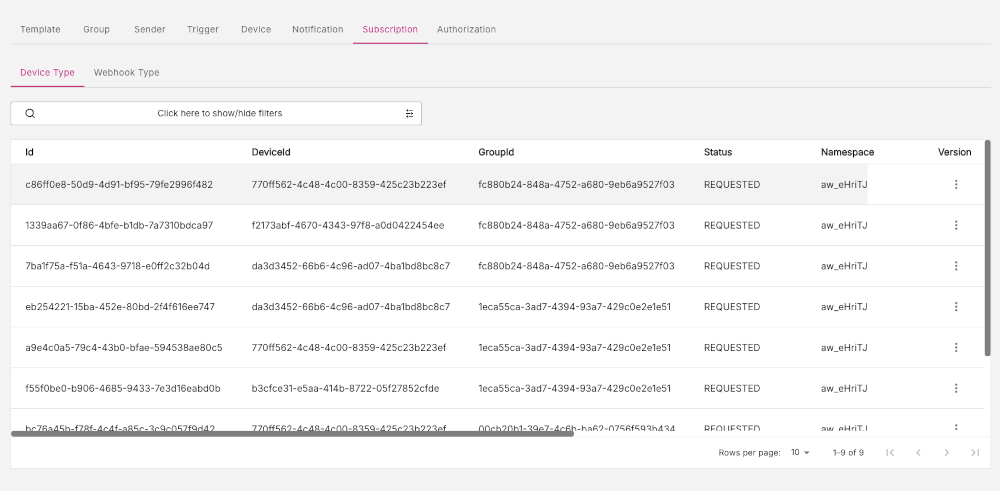Screen dimensions: 1000x491
Task: Select Id c86ff0e8-50d9-4d91-bf95-79fe2996f482
Action: (119, 185)
